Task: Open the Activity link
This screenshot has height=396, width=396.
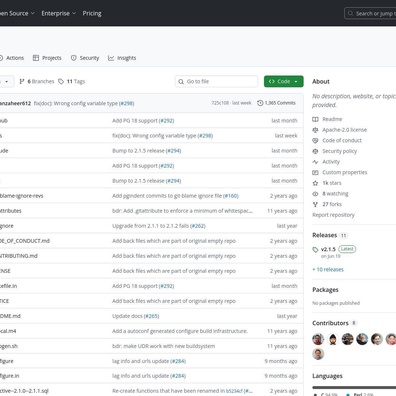Action: (331, 162)
